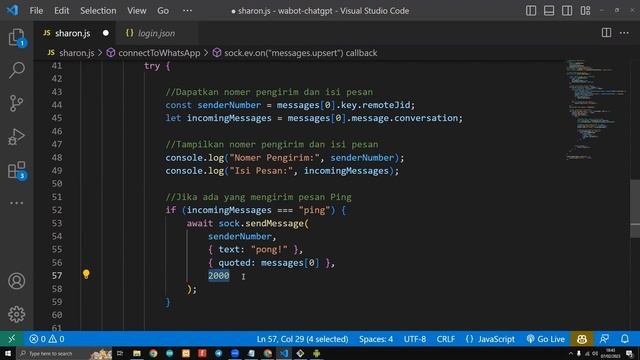640x360 pixels.
Task: Click the lightbulb code action on line 57
Action: [x=86, y=274]
